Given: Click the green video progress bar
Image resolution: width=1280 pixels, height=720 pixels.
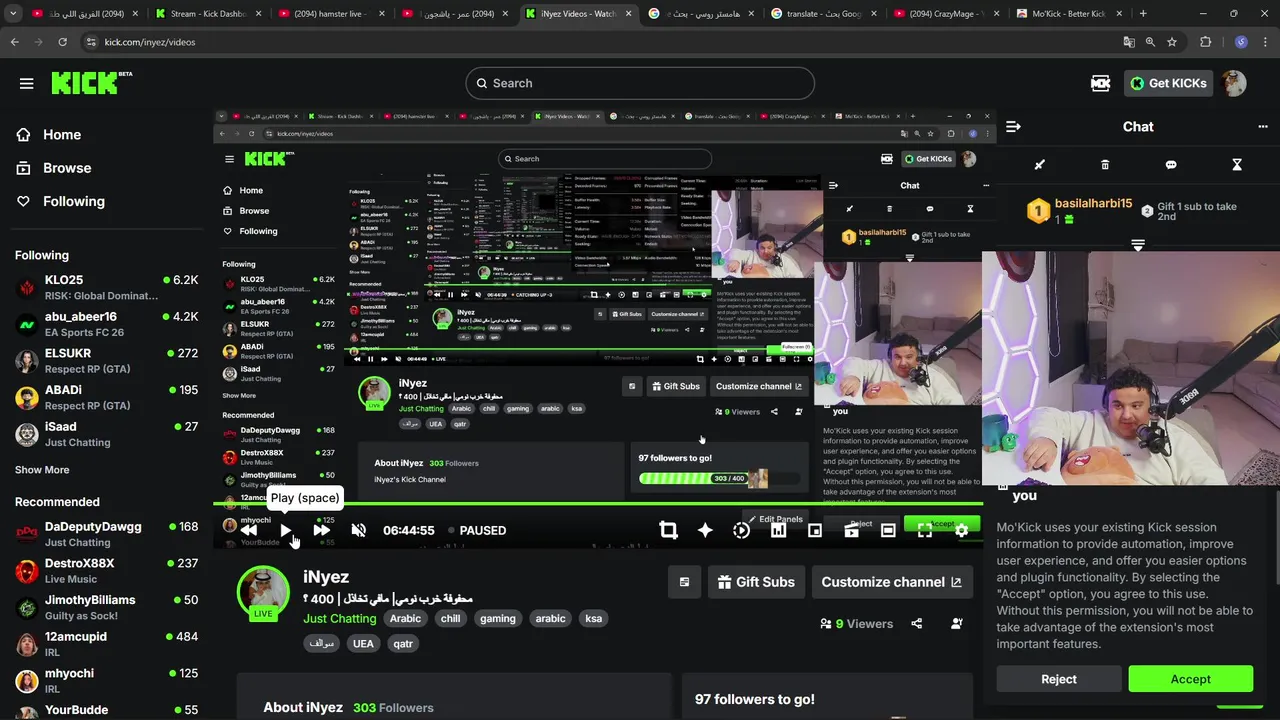Looking at the screenshot, I should [598, 504].
